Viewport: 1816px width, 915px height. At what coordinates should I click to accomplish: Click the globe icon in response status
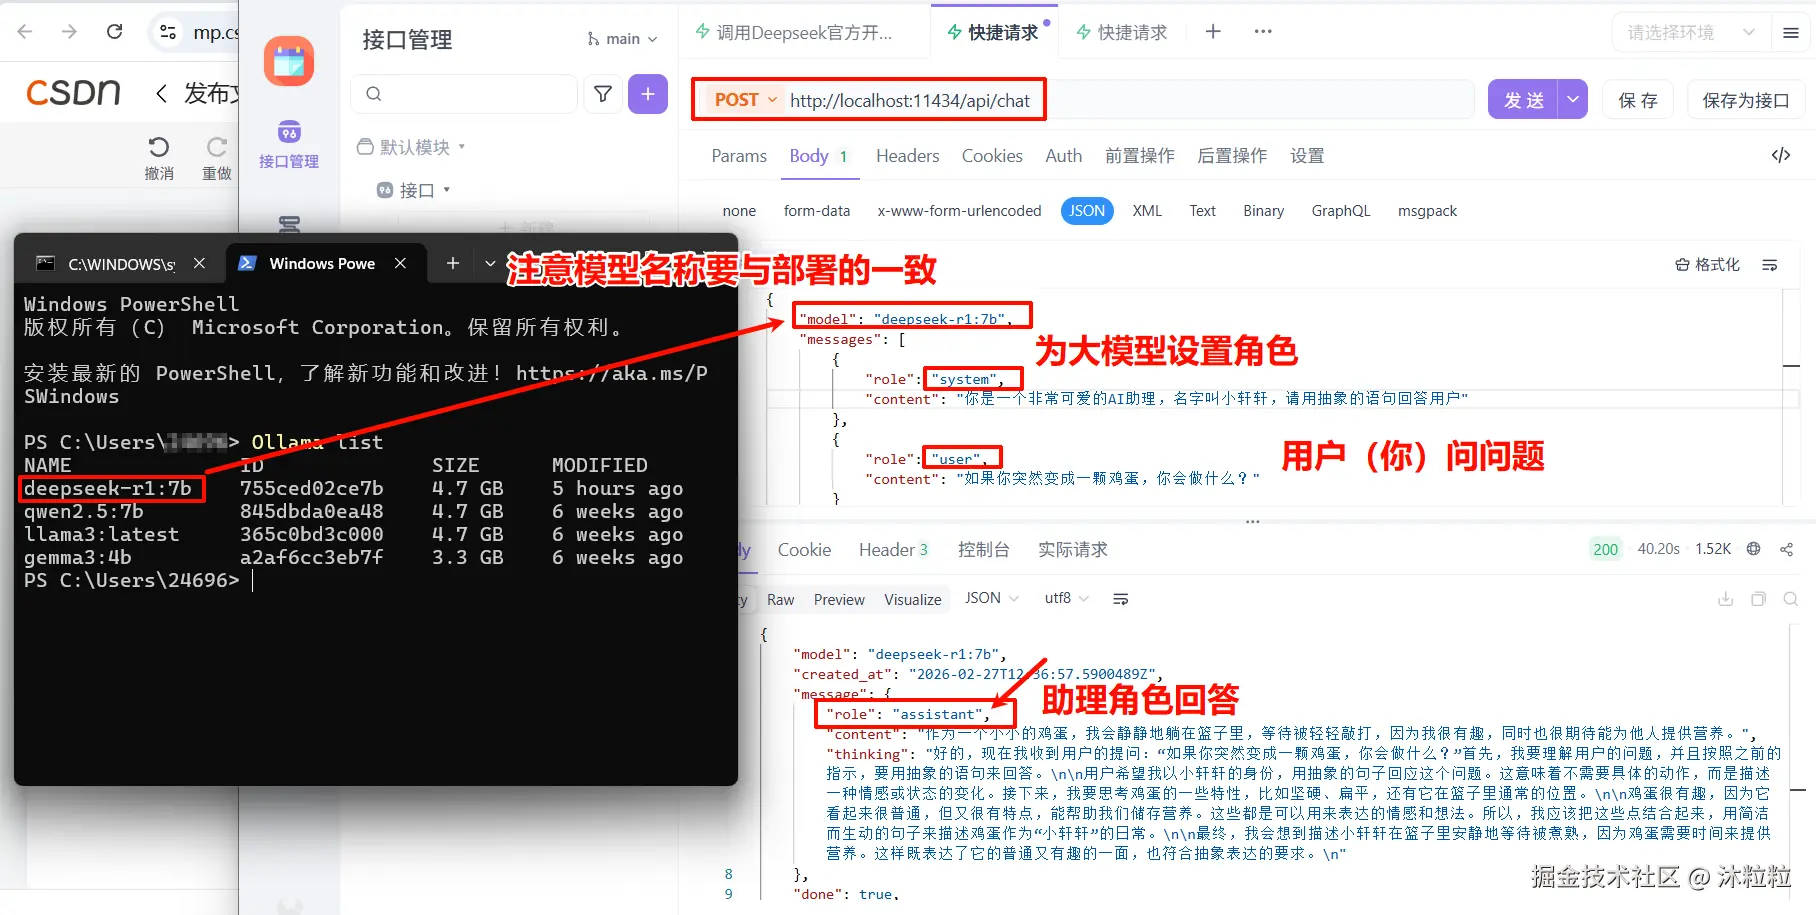tap(1753, 549)
